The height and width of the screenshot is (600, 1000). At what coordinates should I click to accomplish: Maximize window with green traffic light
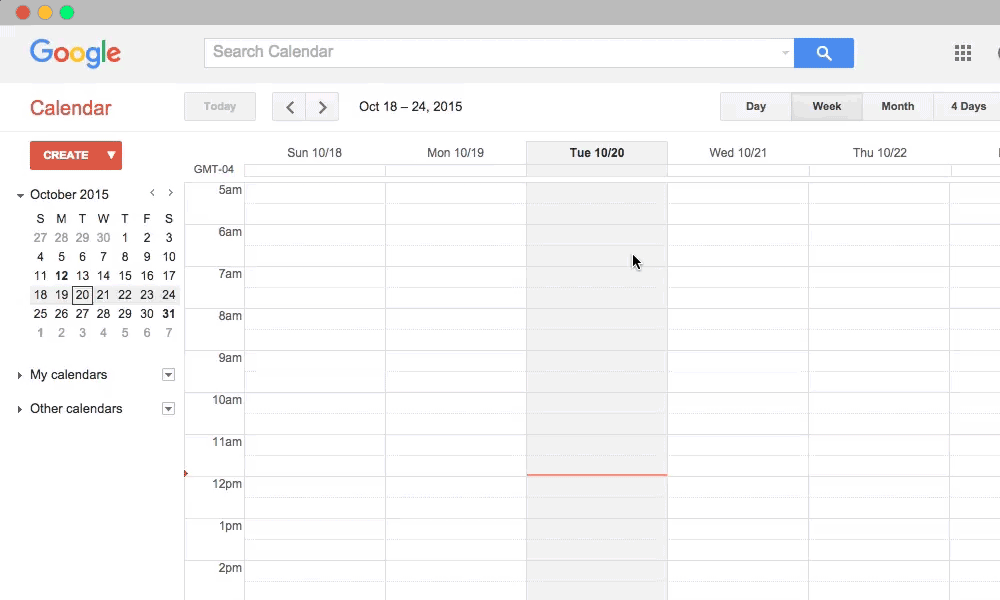coord(67,12)
